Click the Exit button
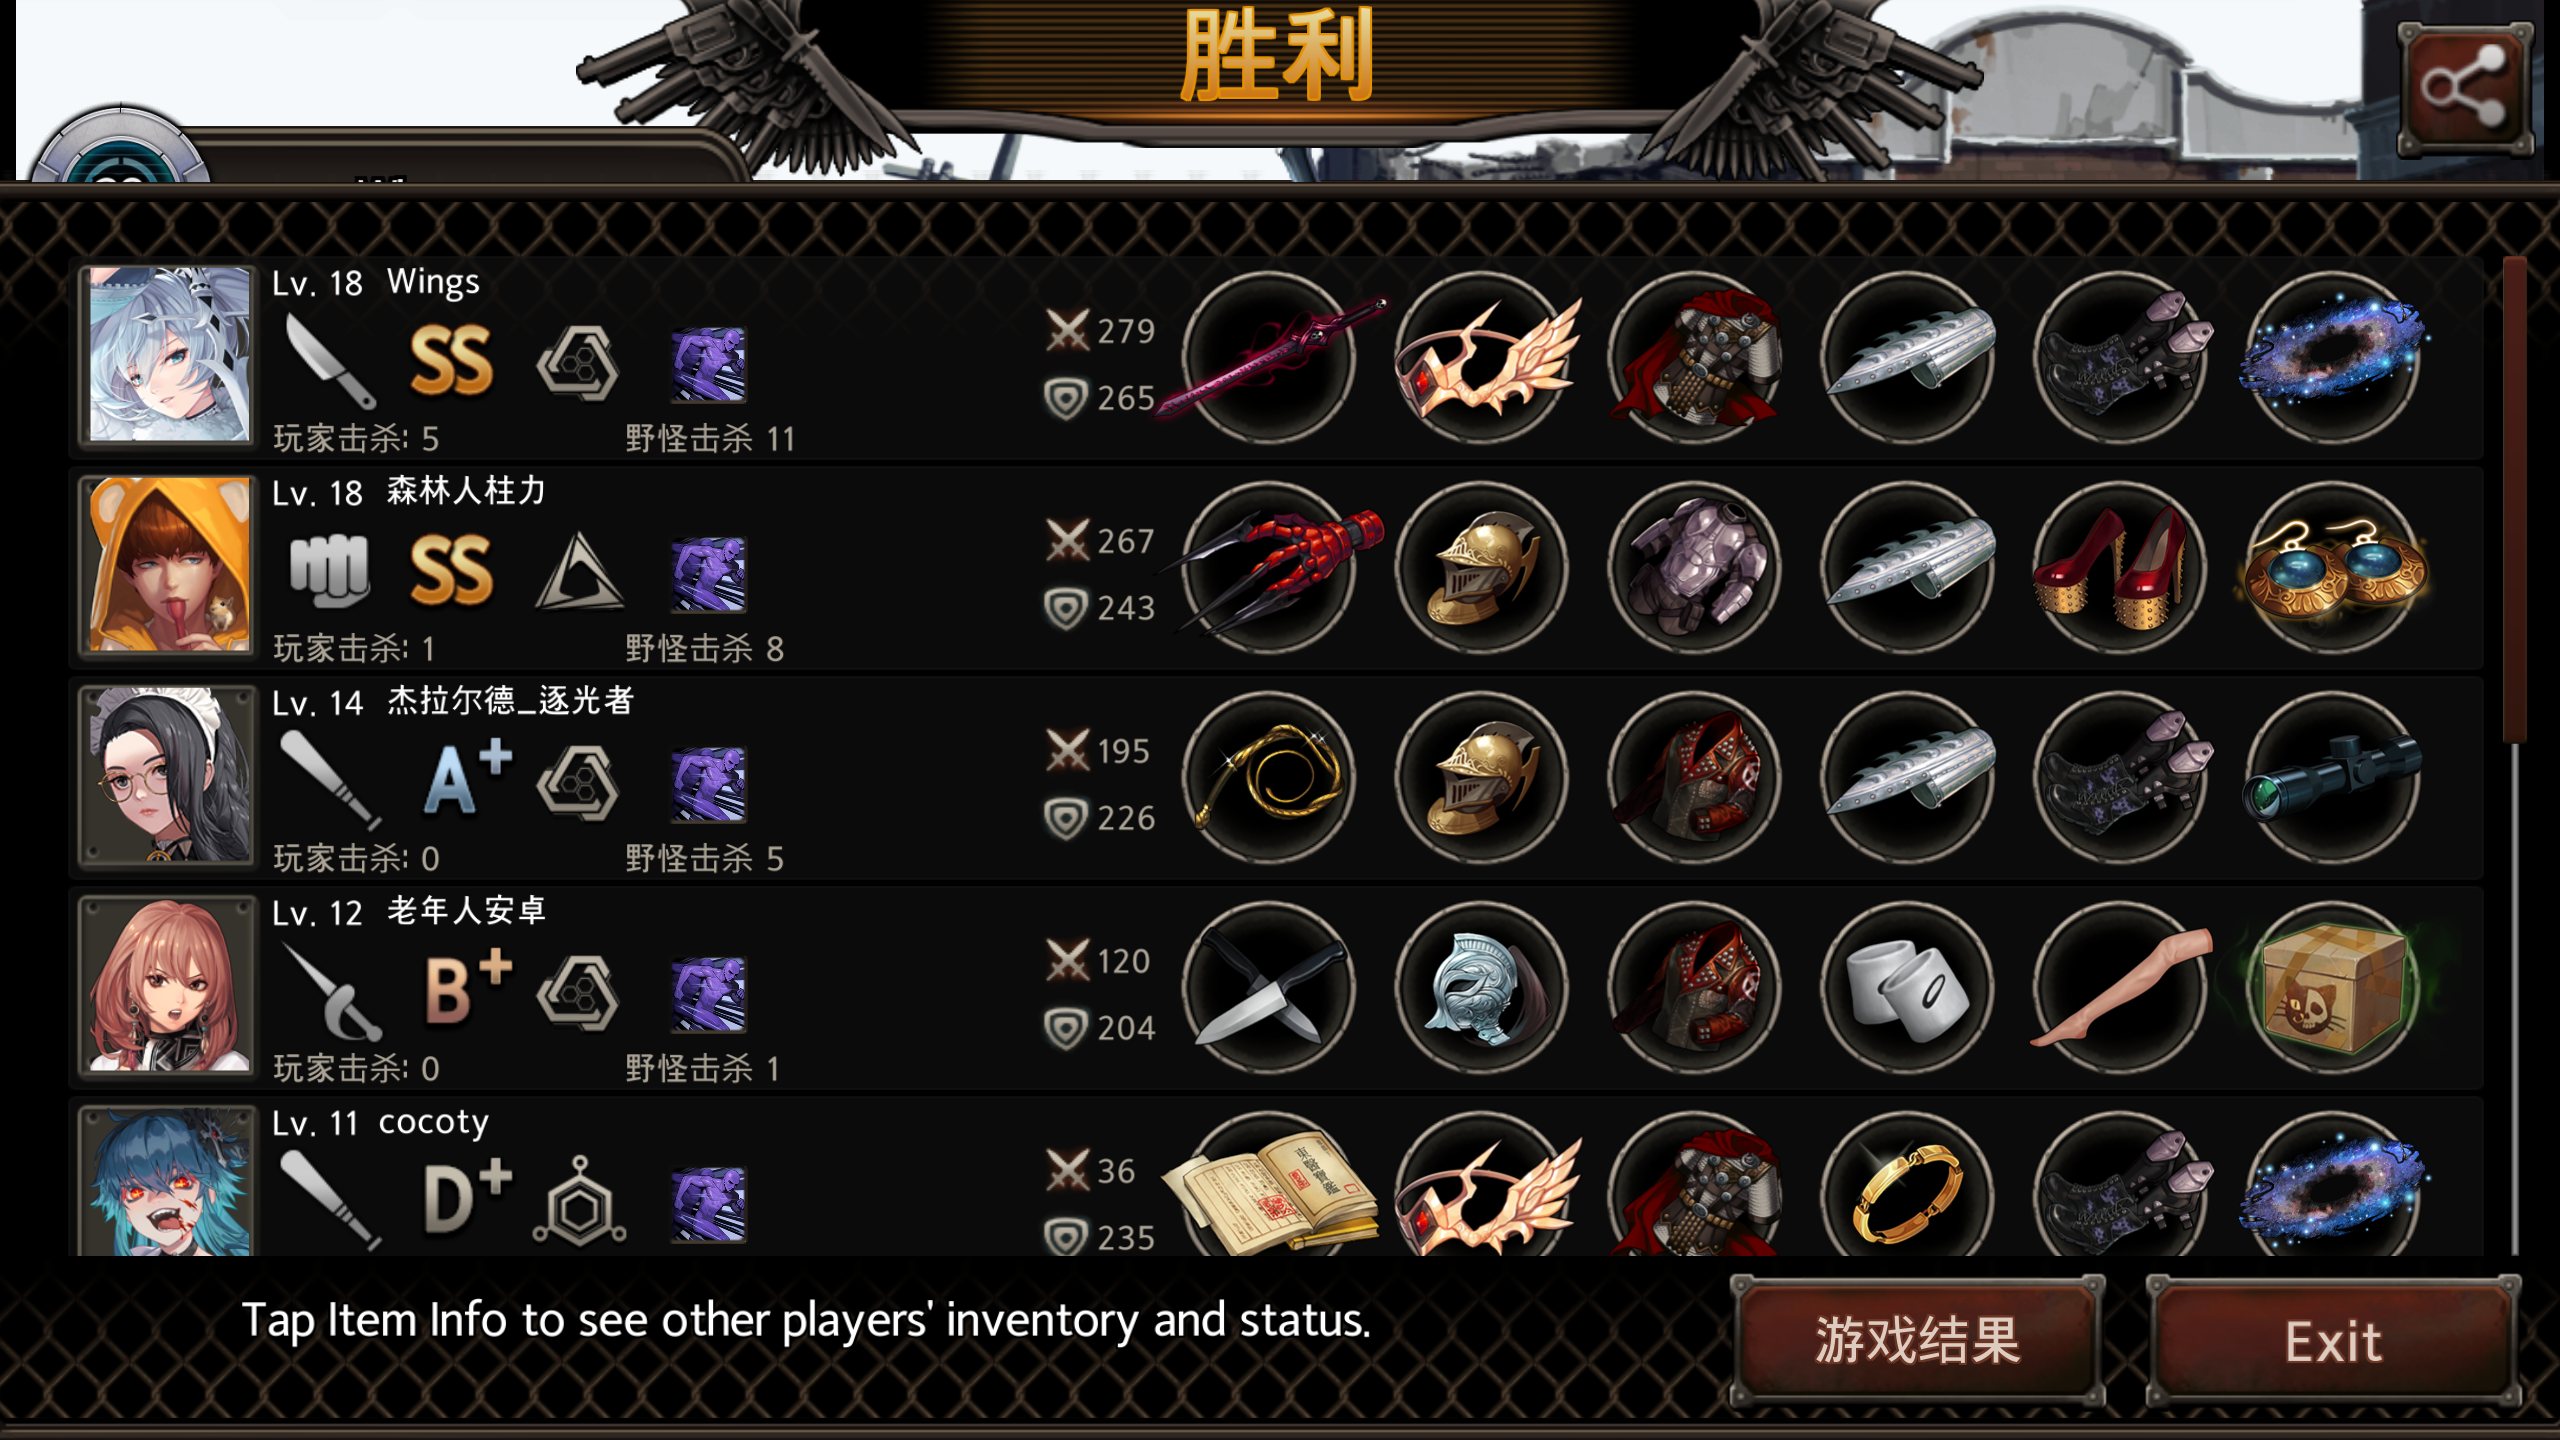The width and height of the screenshot is (2560, 1440). tap(2333, 1340)
